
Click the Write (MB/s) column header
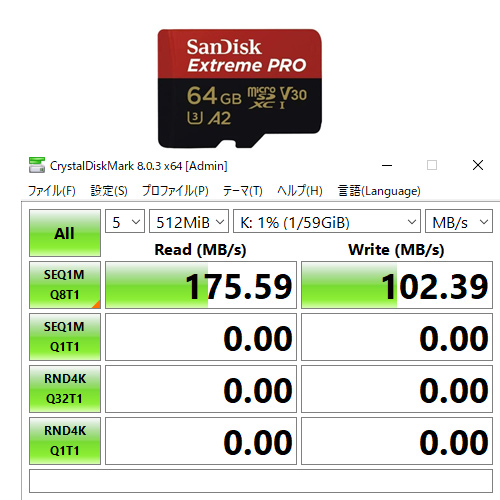click(x=396, y=250)
